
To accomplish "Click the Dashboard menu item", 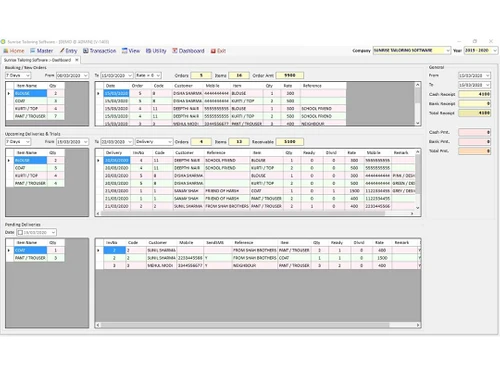I will coord(188,51).
